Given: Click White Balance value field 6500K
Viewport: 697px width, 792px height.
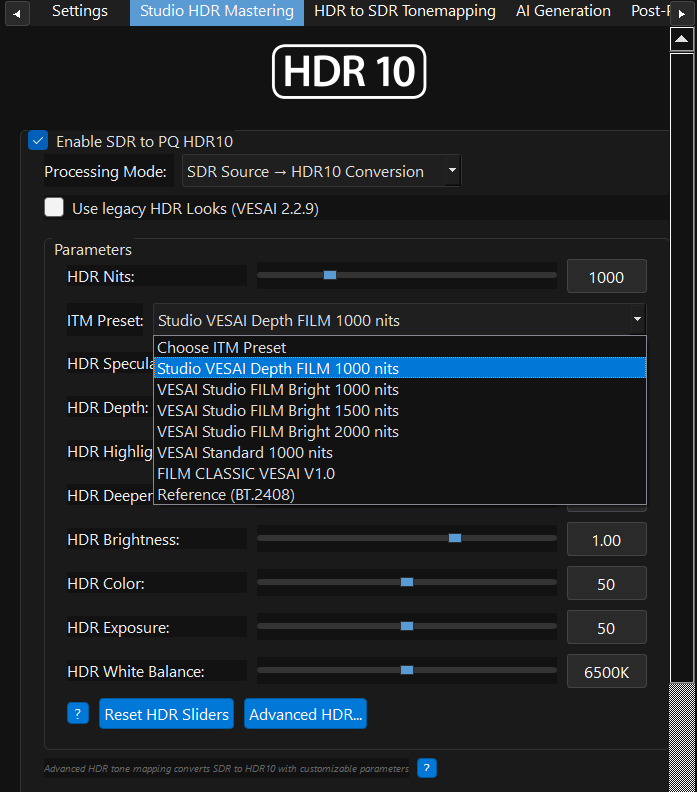Looking at the screenshot, I should [607, 671].
